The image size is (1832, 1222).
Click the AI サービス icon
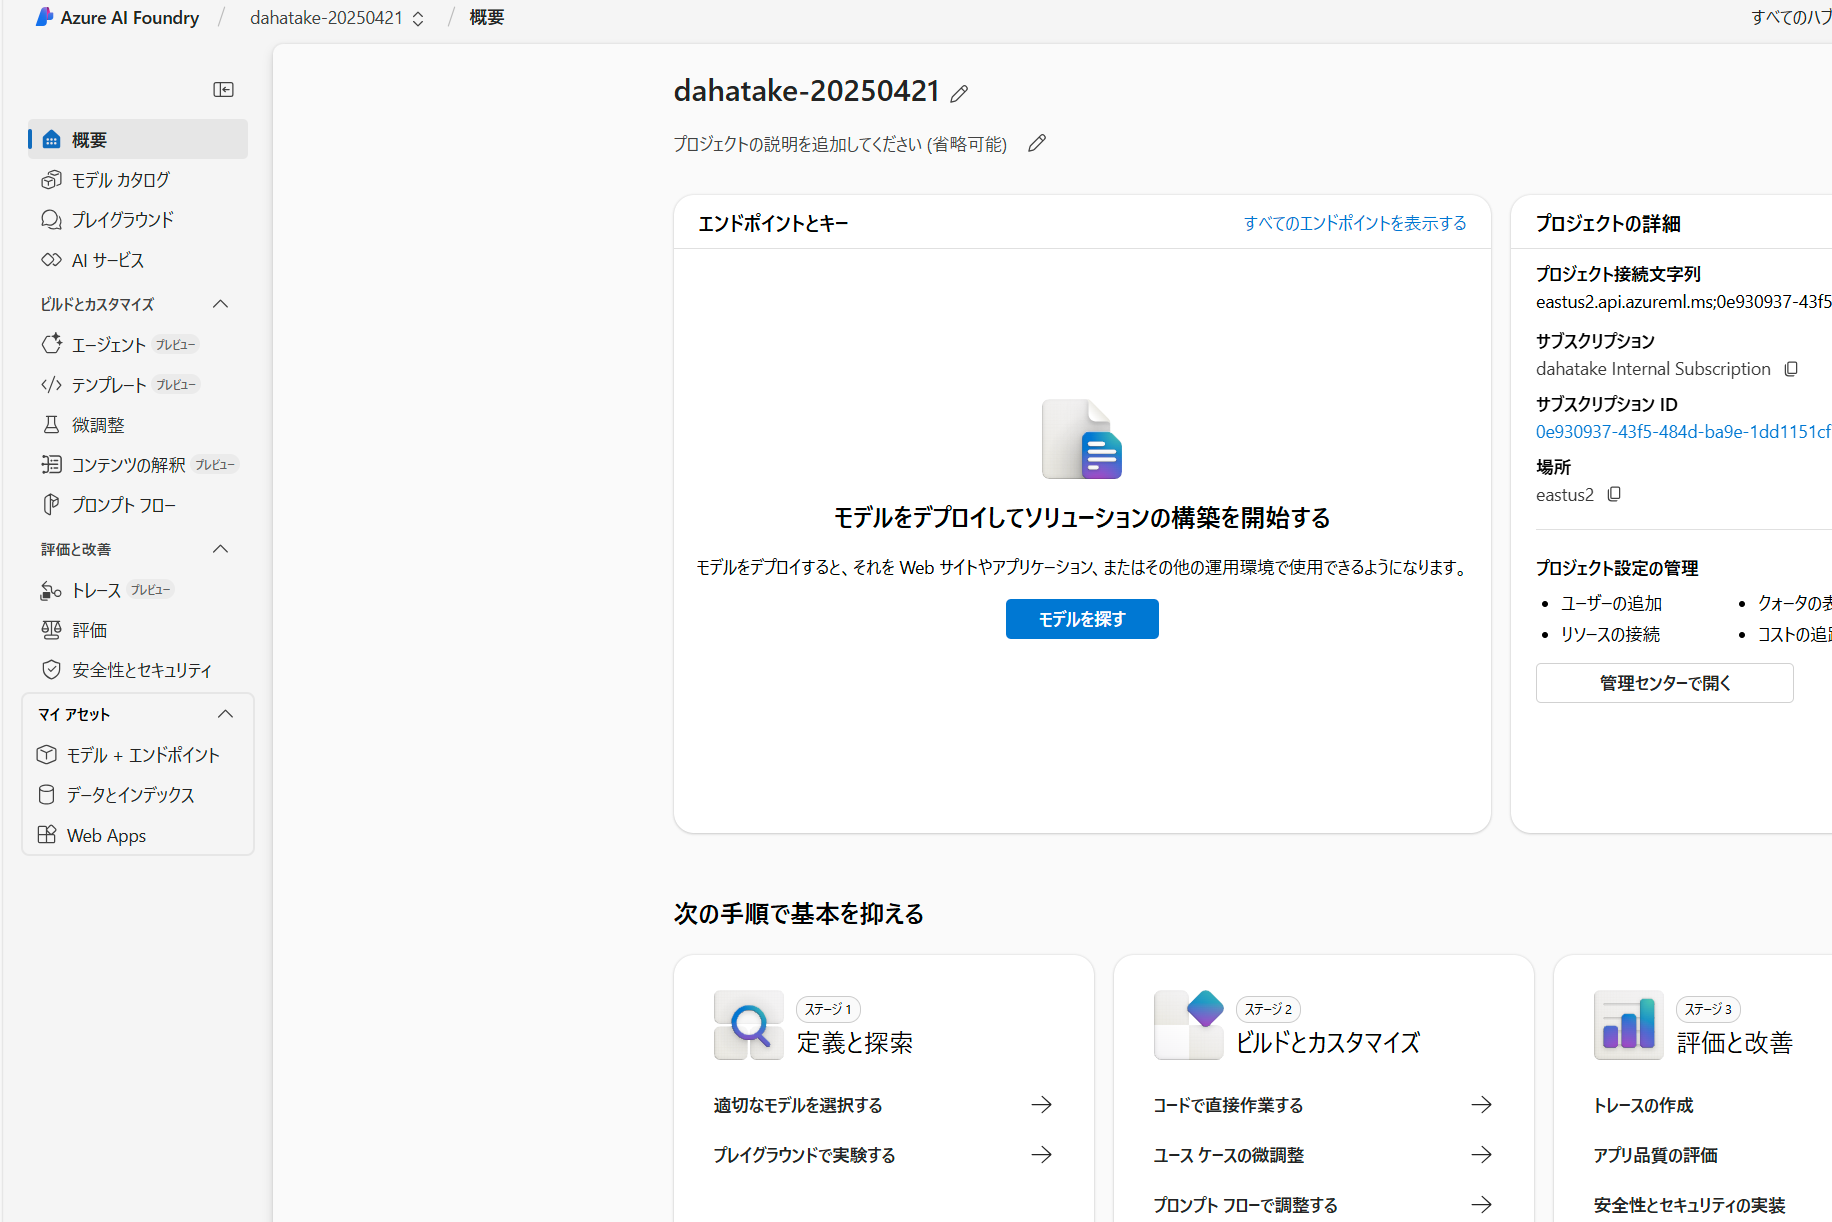pos(52,260)
